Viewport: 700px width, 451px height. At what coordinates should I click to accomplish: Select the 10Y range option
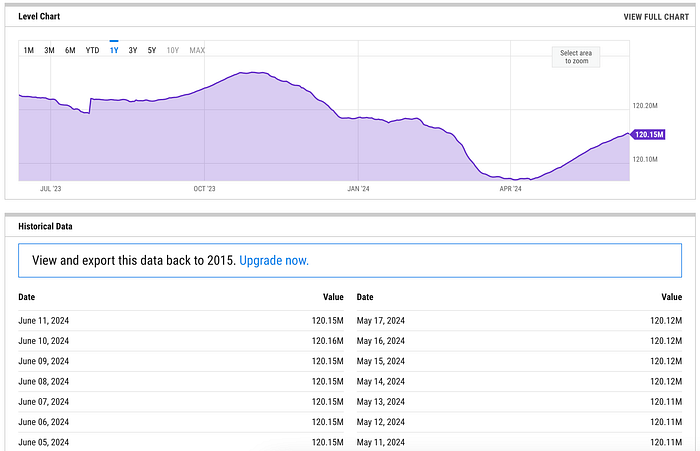(x=172, y=50)
